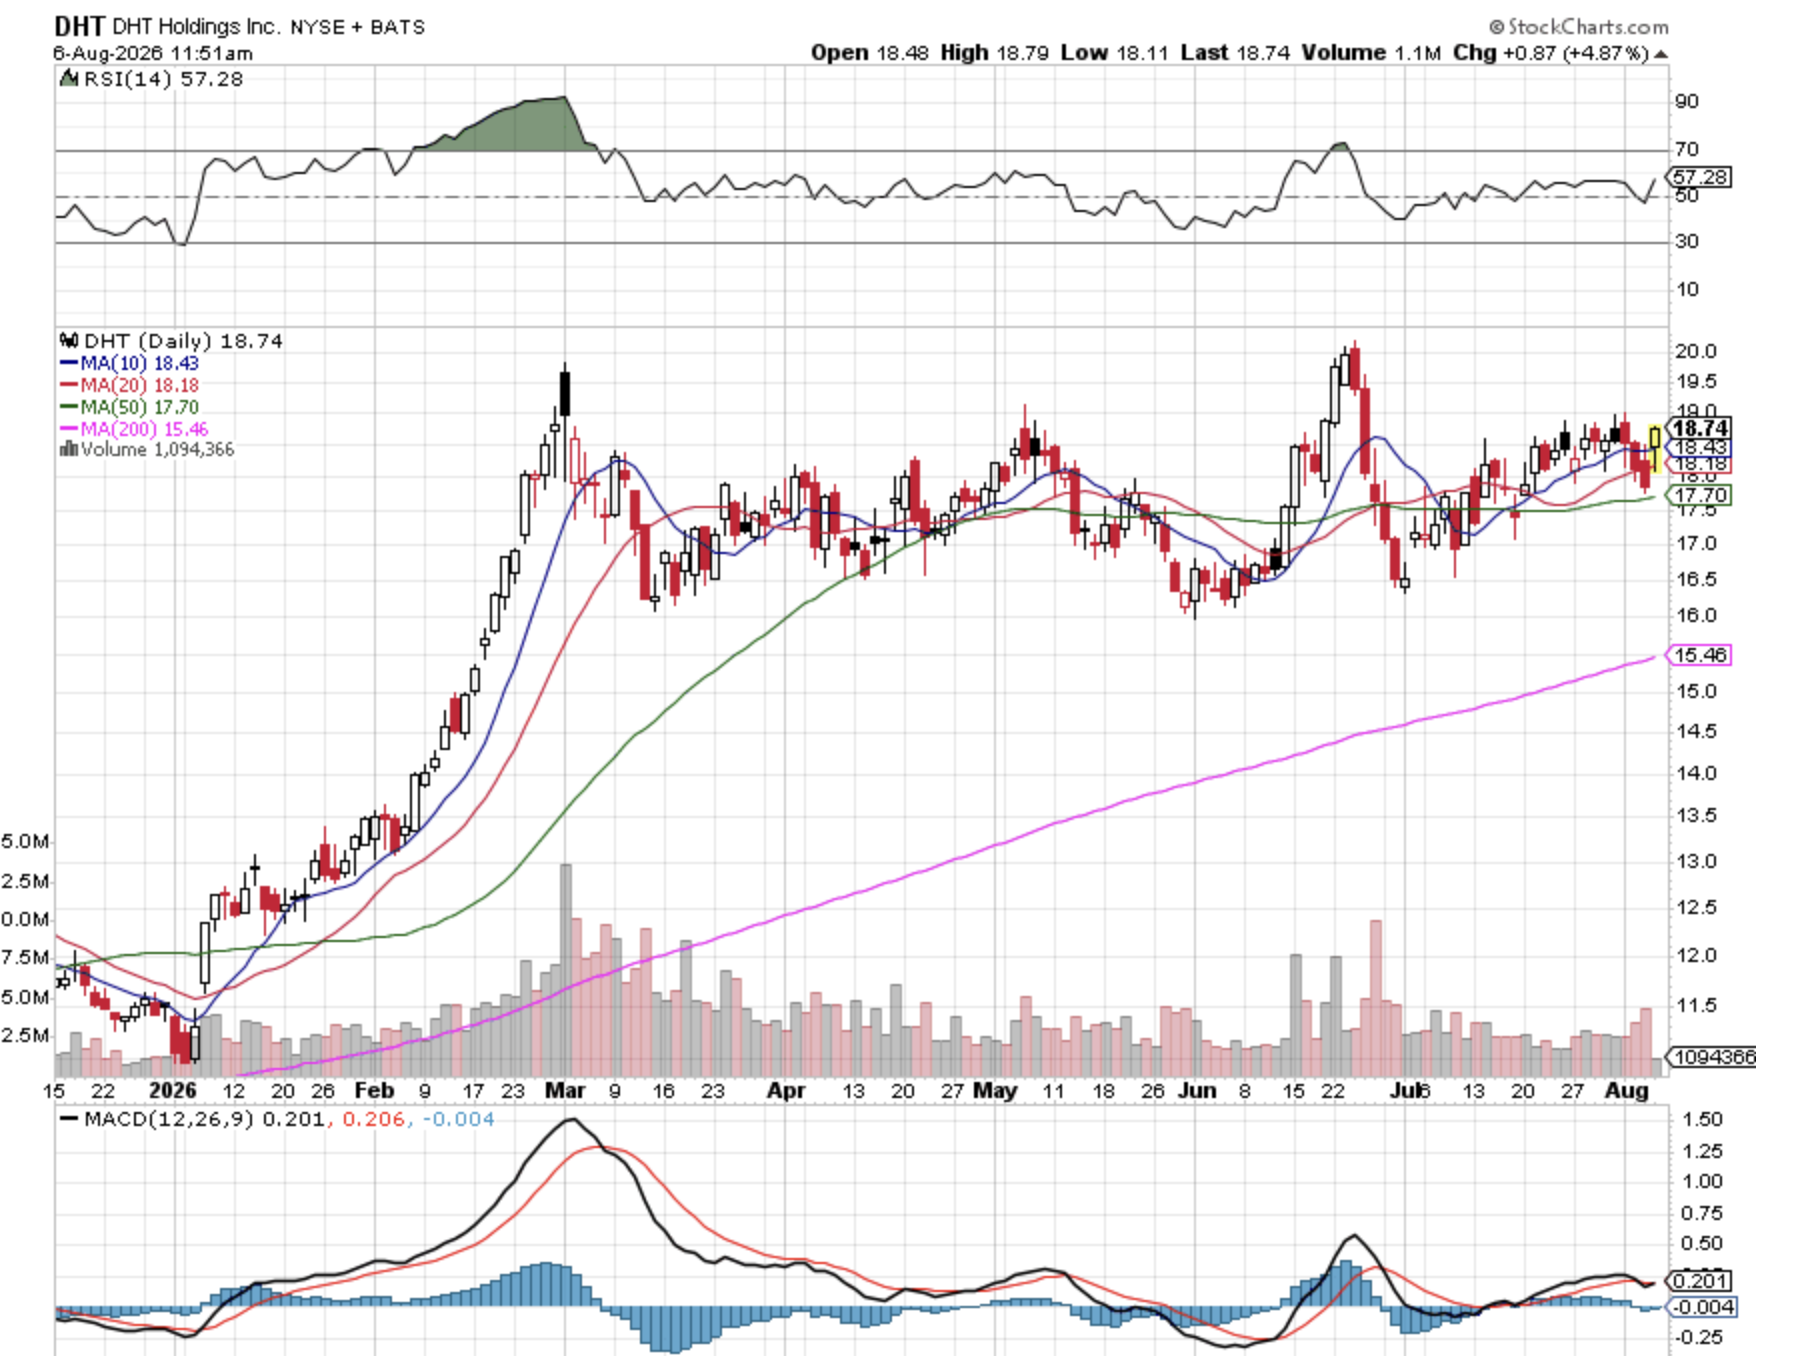
Task: Click the boxed 18.74 last price tag on the price axis
Action: 1700,428
